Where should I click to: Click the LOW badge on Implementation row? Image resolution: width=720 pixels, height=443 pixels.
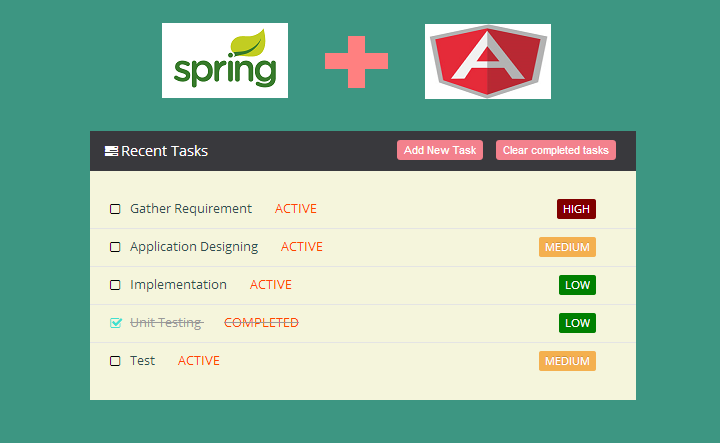[x=577, y=285]
